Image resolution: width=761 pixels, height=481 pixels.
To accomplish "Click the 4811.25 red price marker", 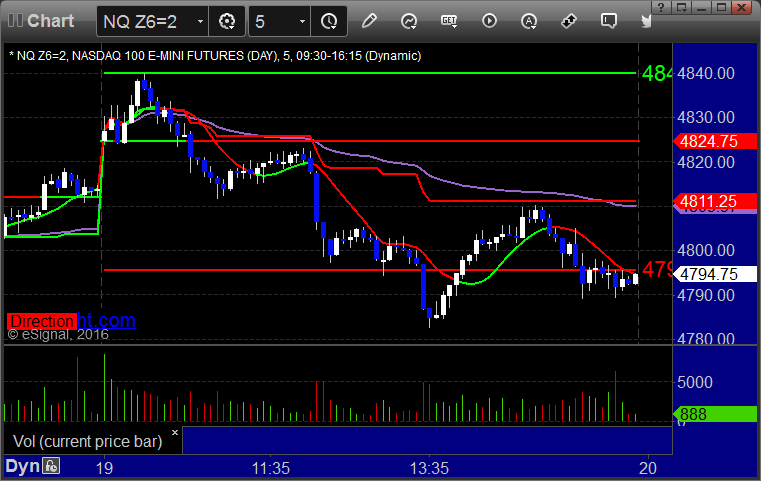I will 715,201.
